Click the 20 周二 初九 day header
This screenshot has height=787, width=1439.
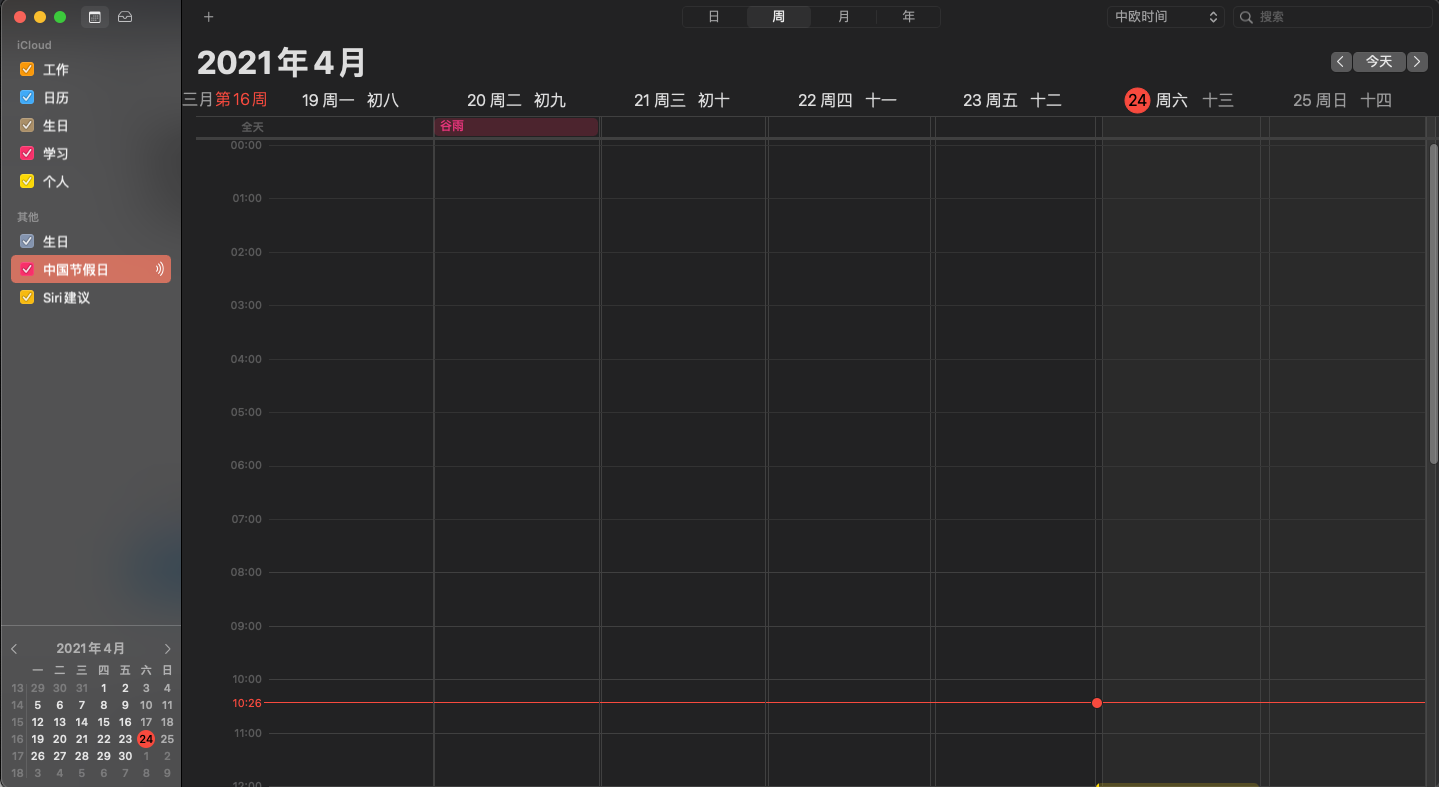pos(516,100)
